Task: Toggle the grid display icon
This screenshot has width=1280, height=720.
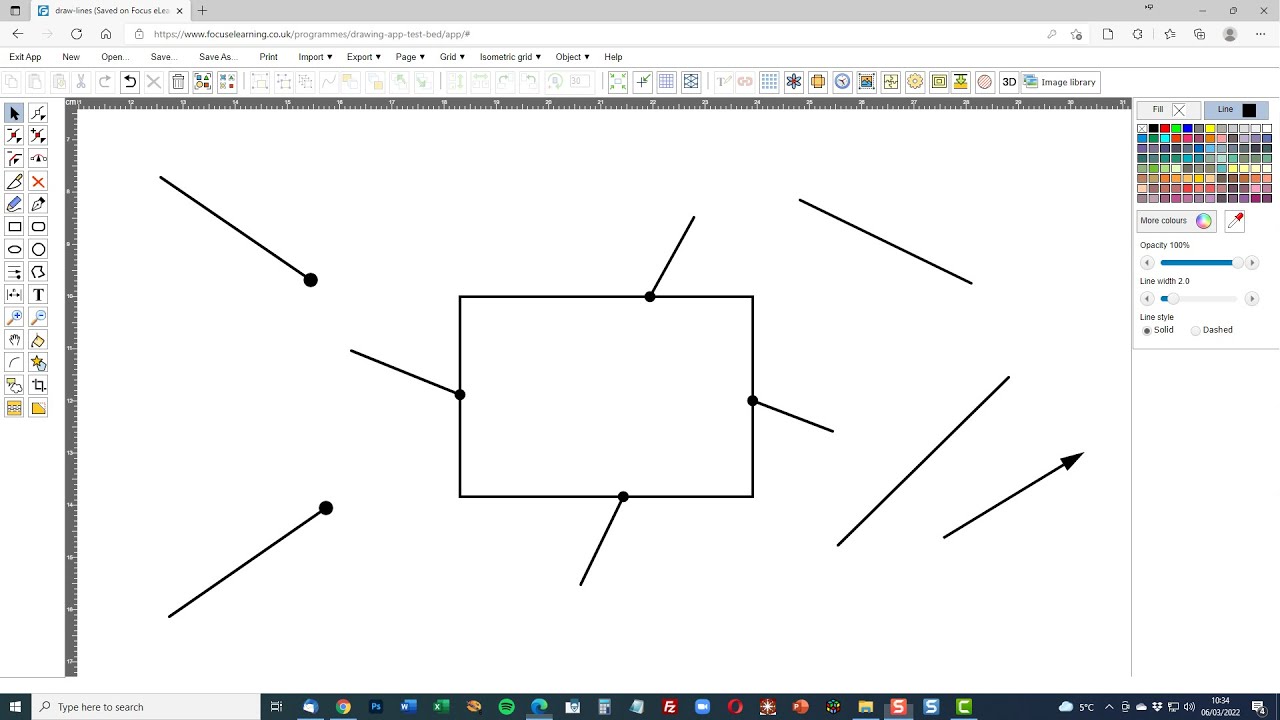Action: [666, 82]
